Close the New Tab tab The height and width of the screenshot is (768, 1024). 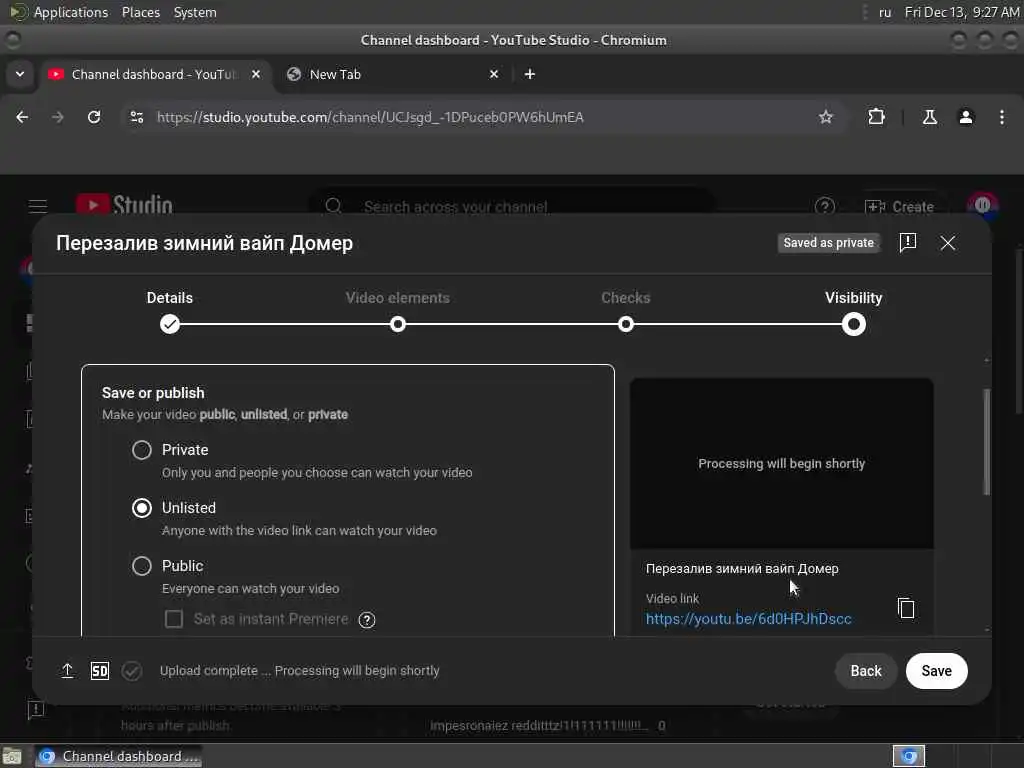coord(494,74)
